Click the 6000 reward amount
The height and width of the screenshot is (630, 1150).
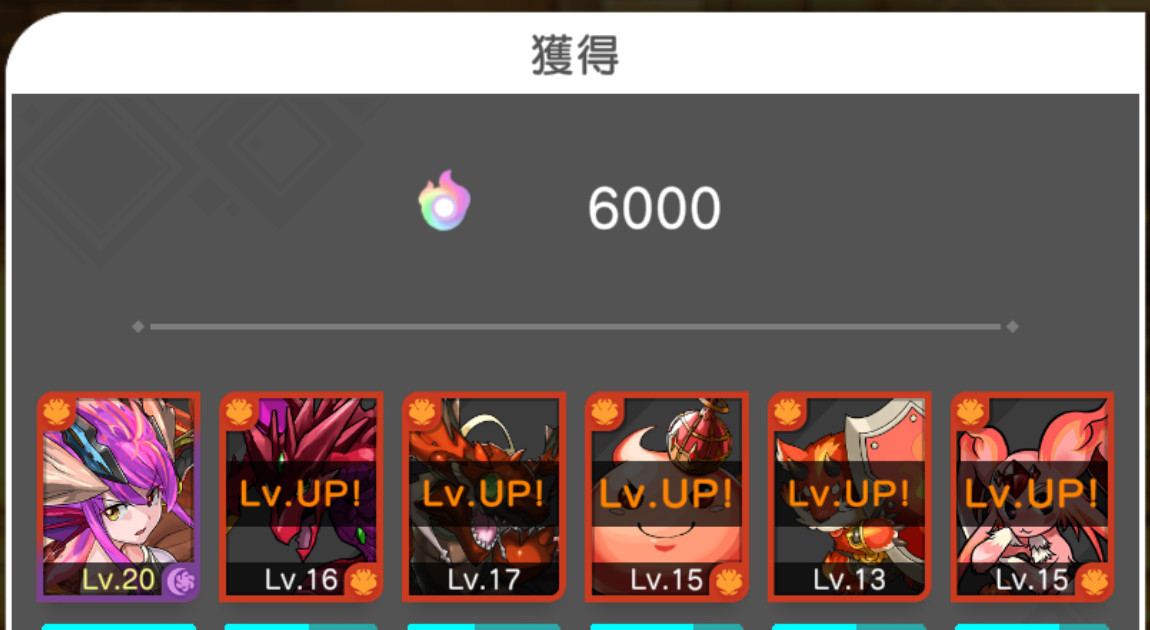point(654,208)
